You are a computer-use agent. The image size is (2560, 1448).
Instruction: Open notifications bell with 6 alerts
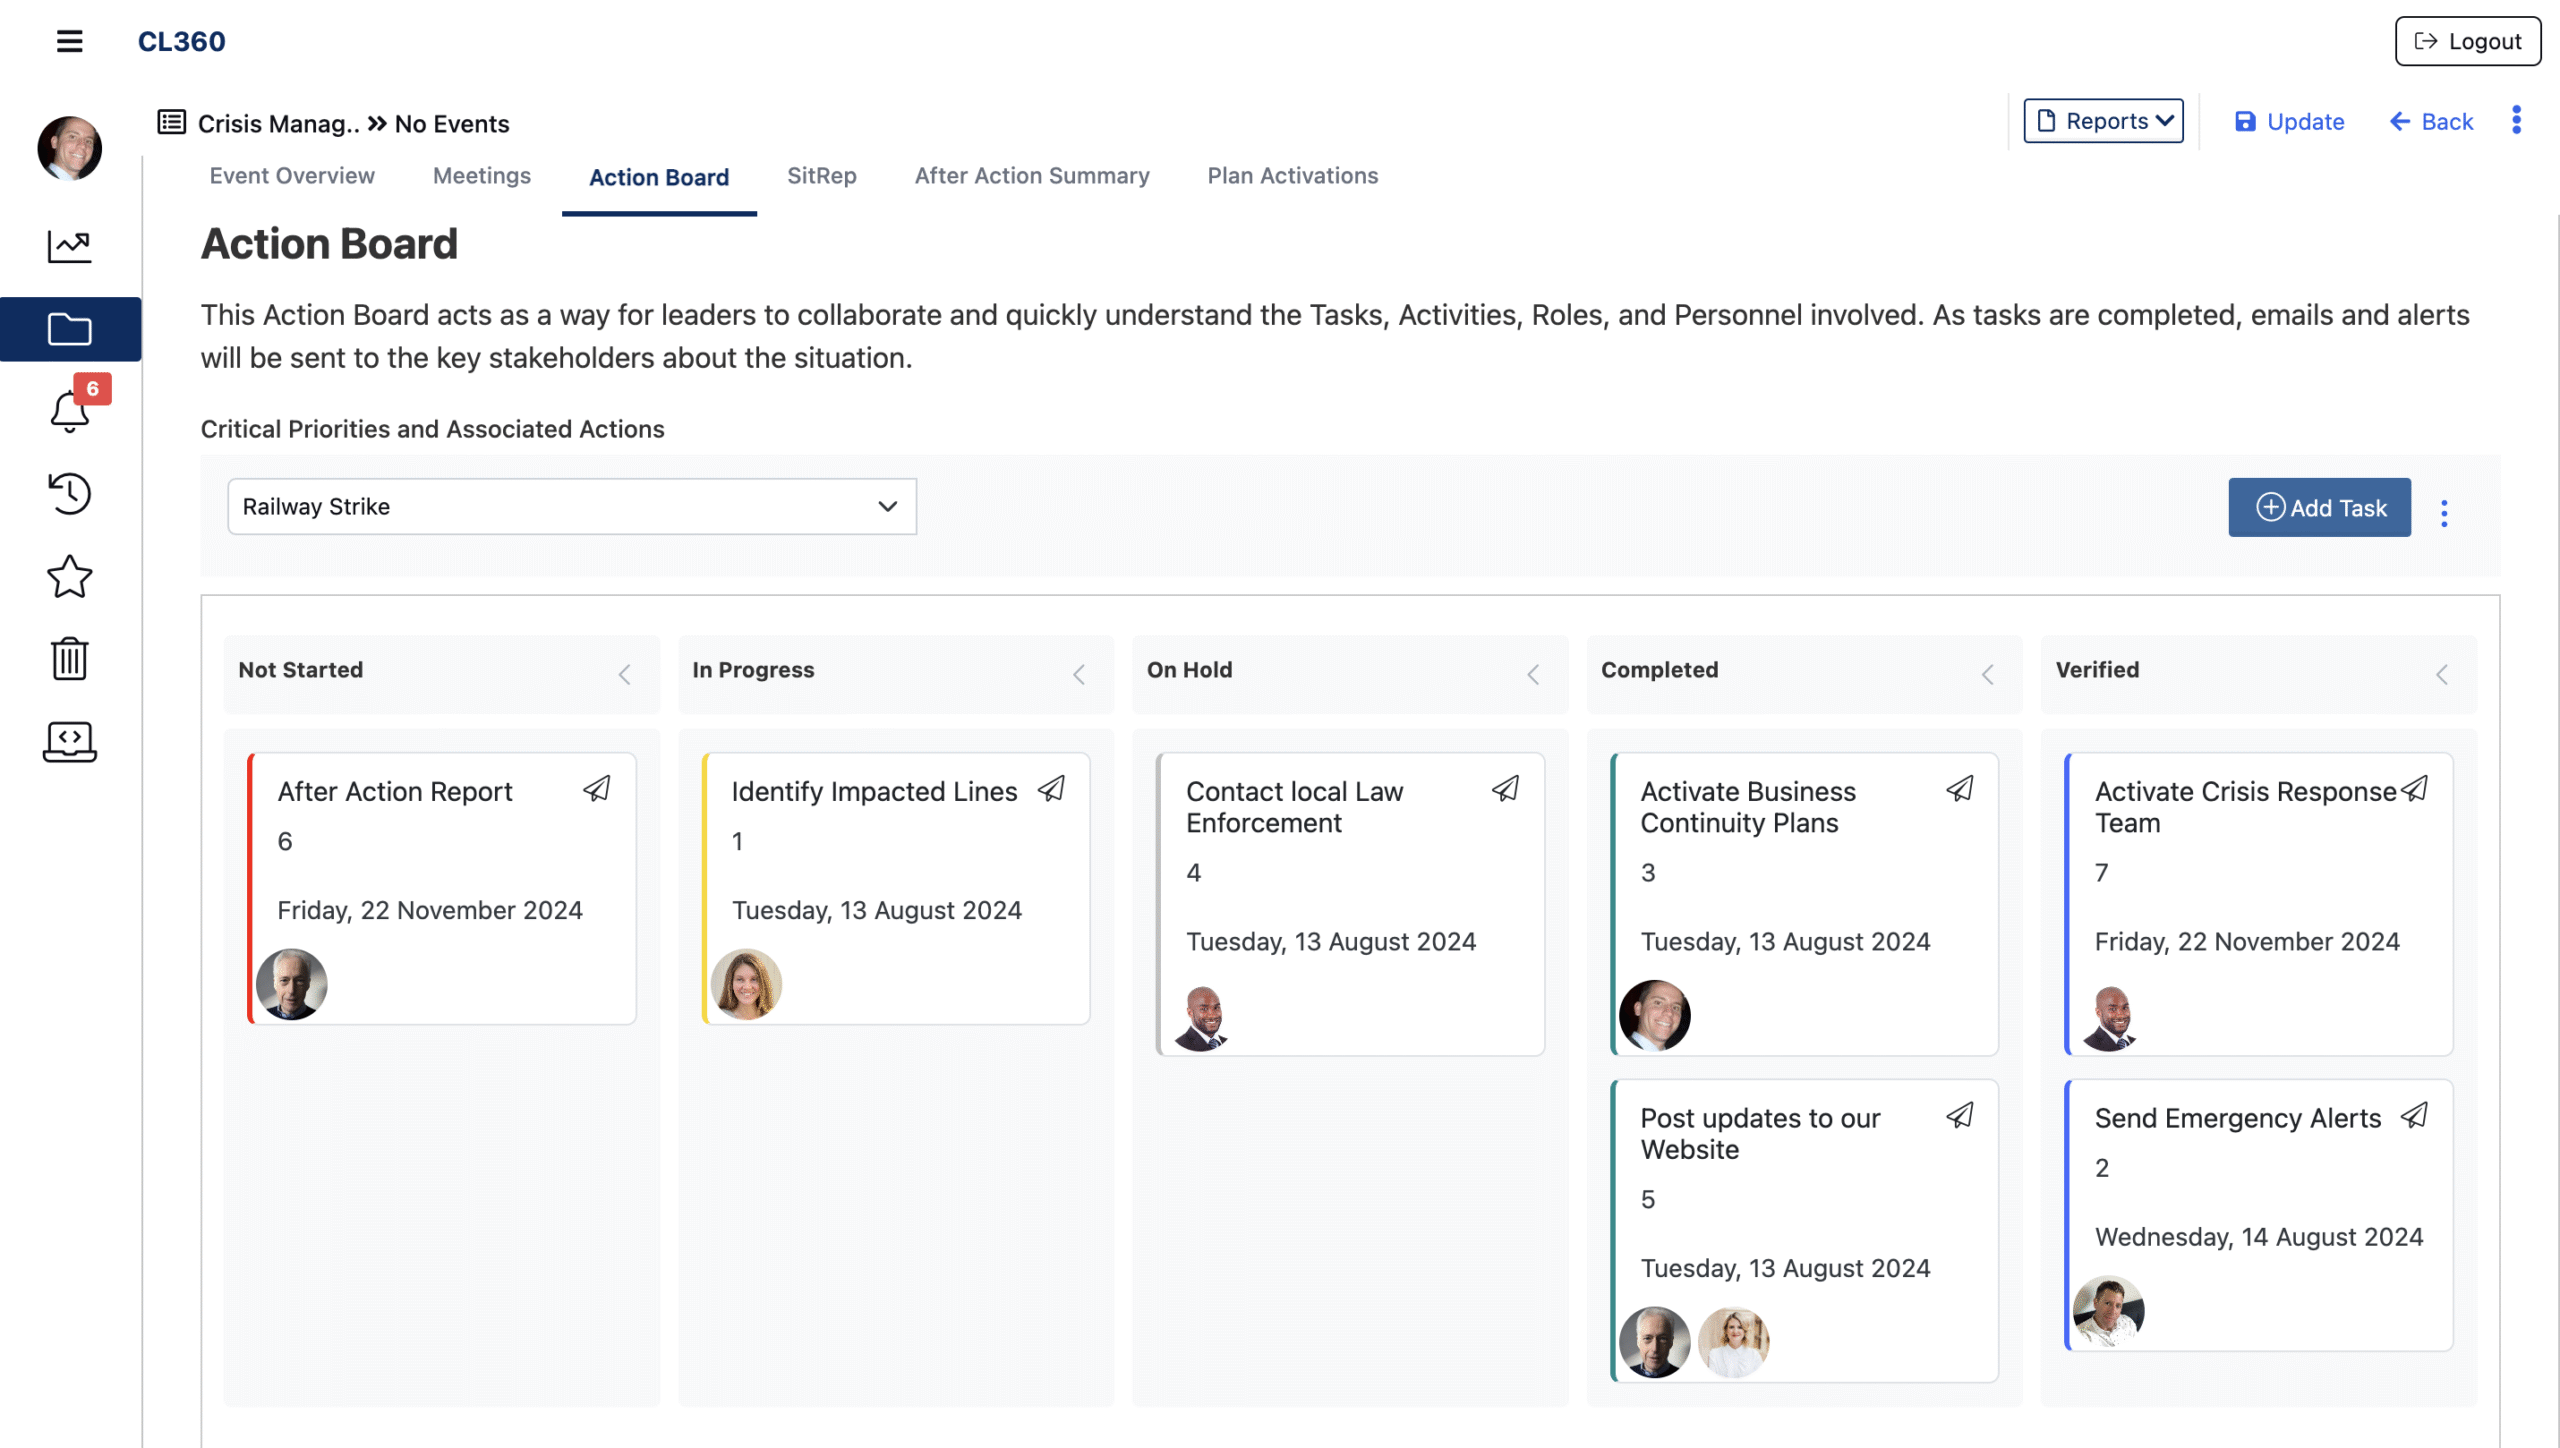(70, 410)
